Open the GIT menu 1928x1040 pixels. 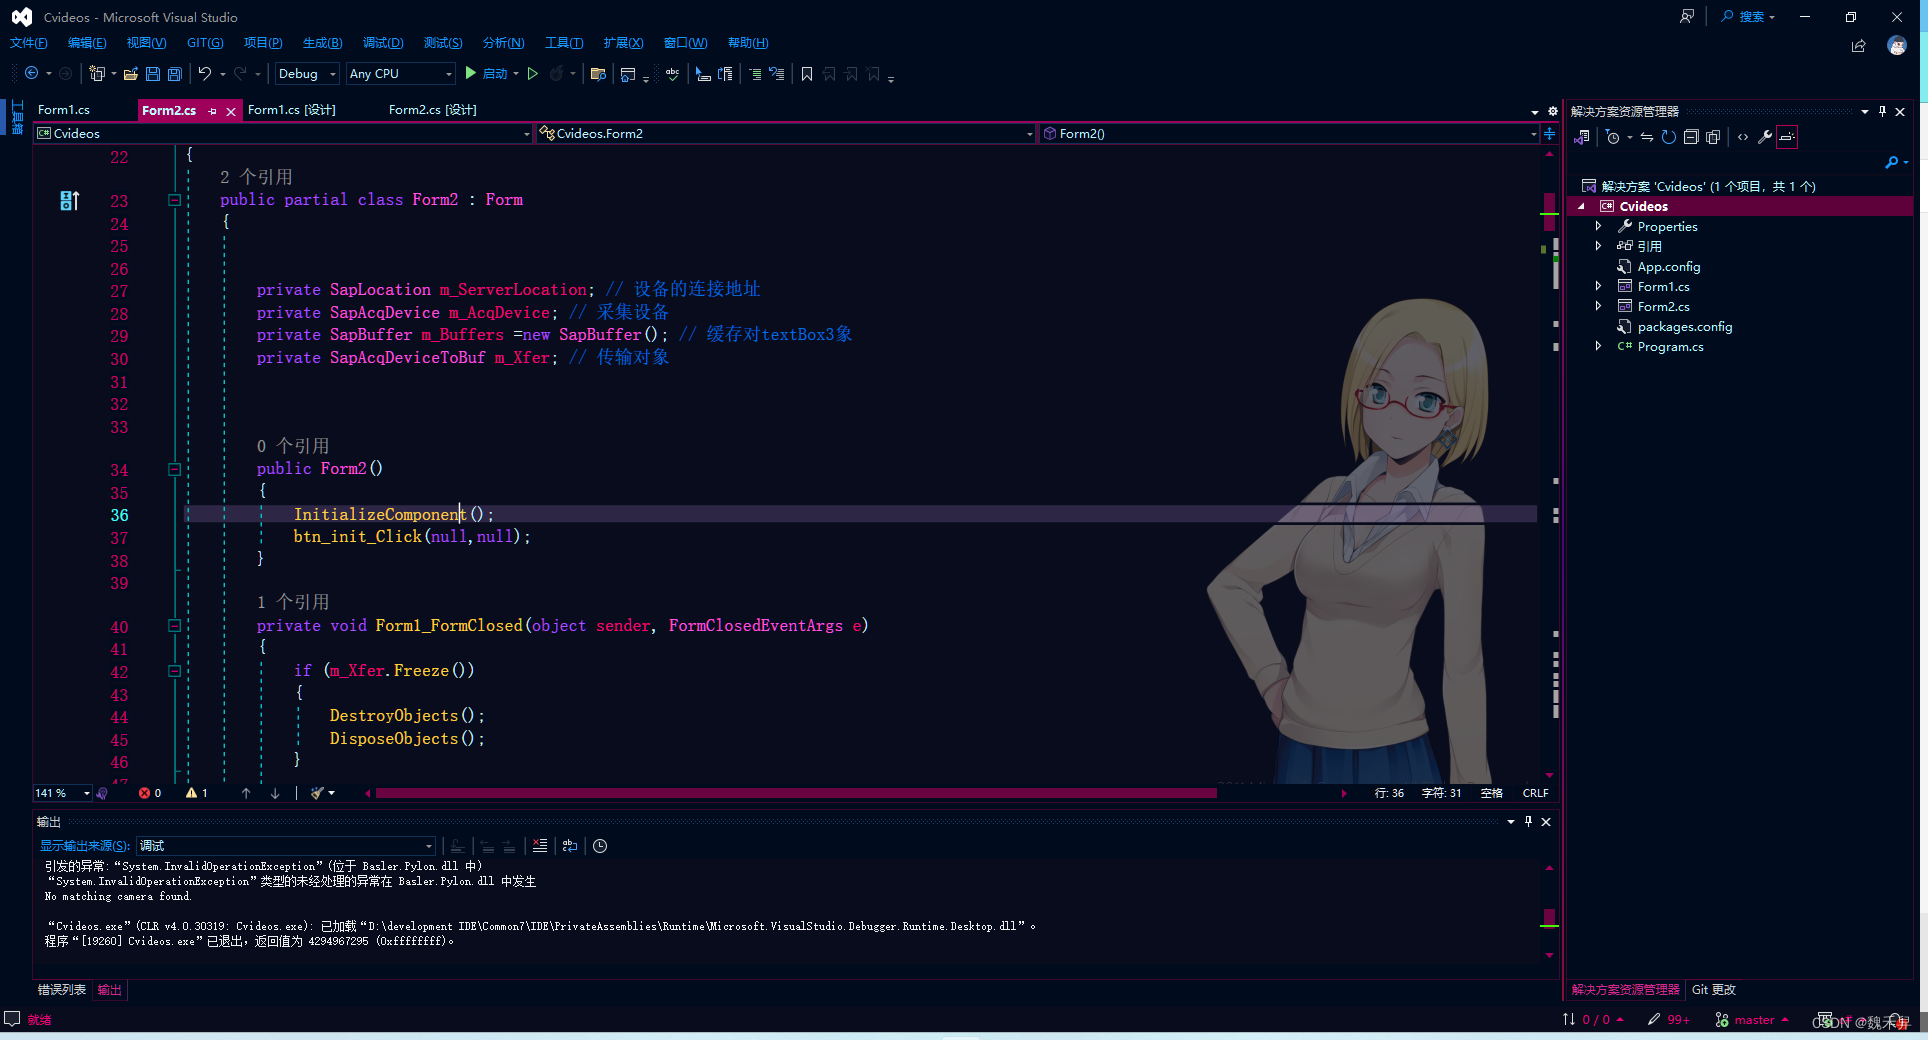coord(204,42)
